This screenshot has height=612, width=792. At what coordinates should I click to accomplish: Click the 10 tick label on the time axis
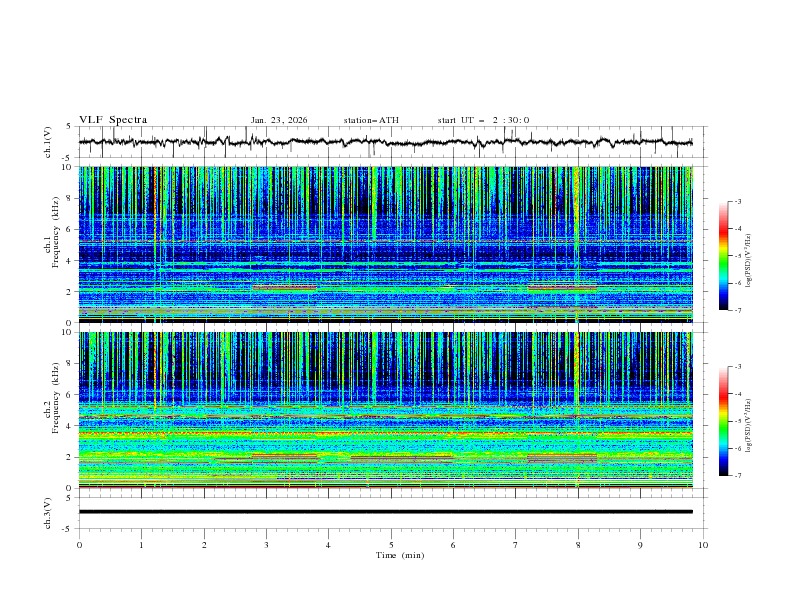click(702, 545)
